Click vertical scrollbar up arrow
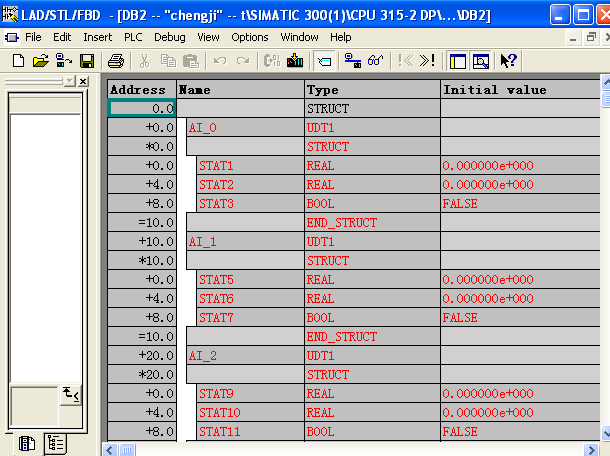 coord(606,82)
